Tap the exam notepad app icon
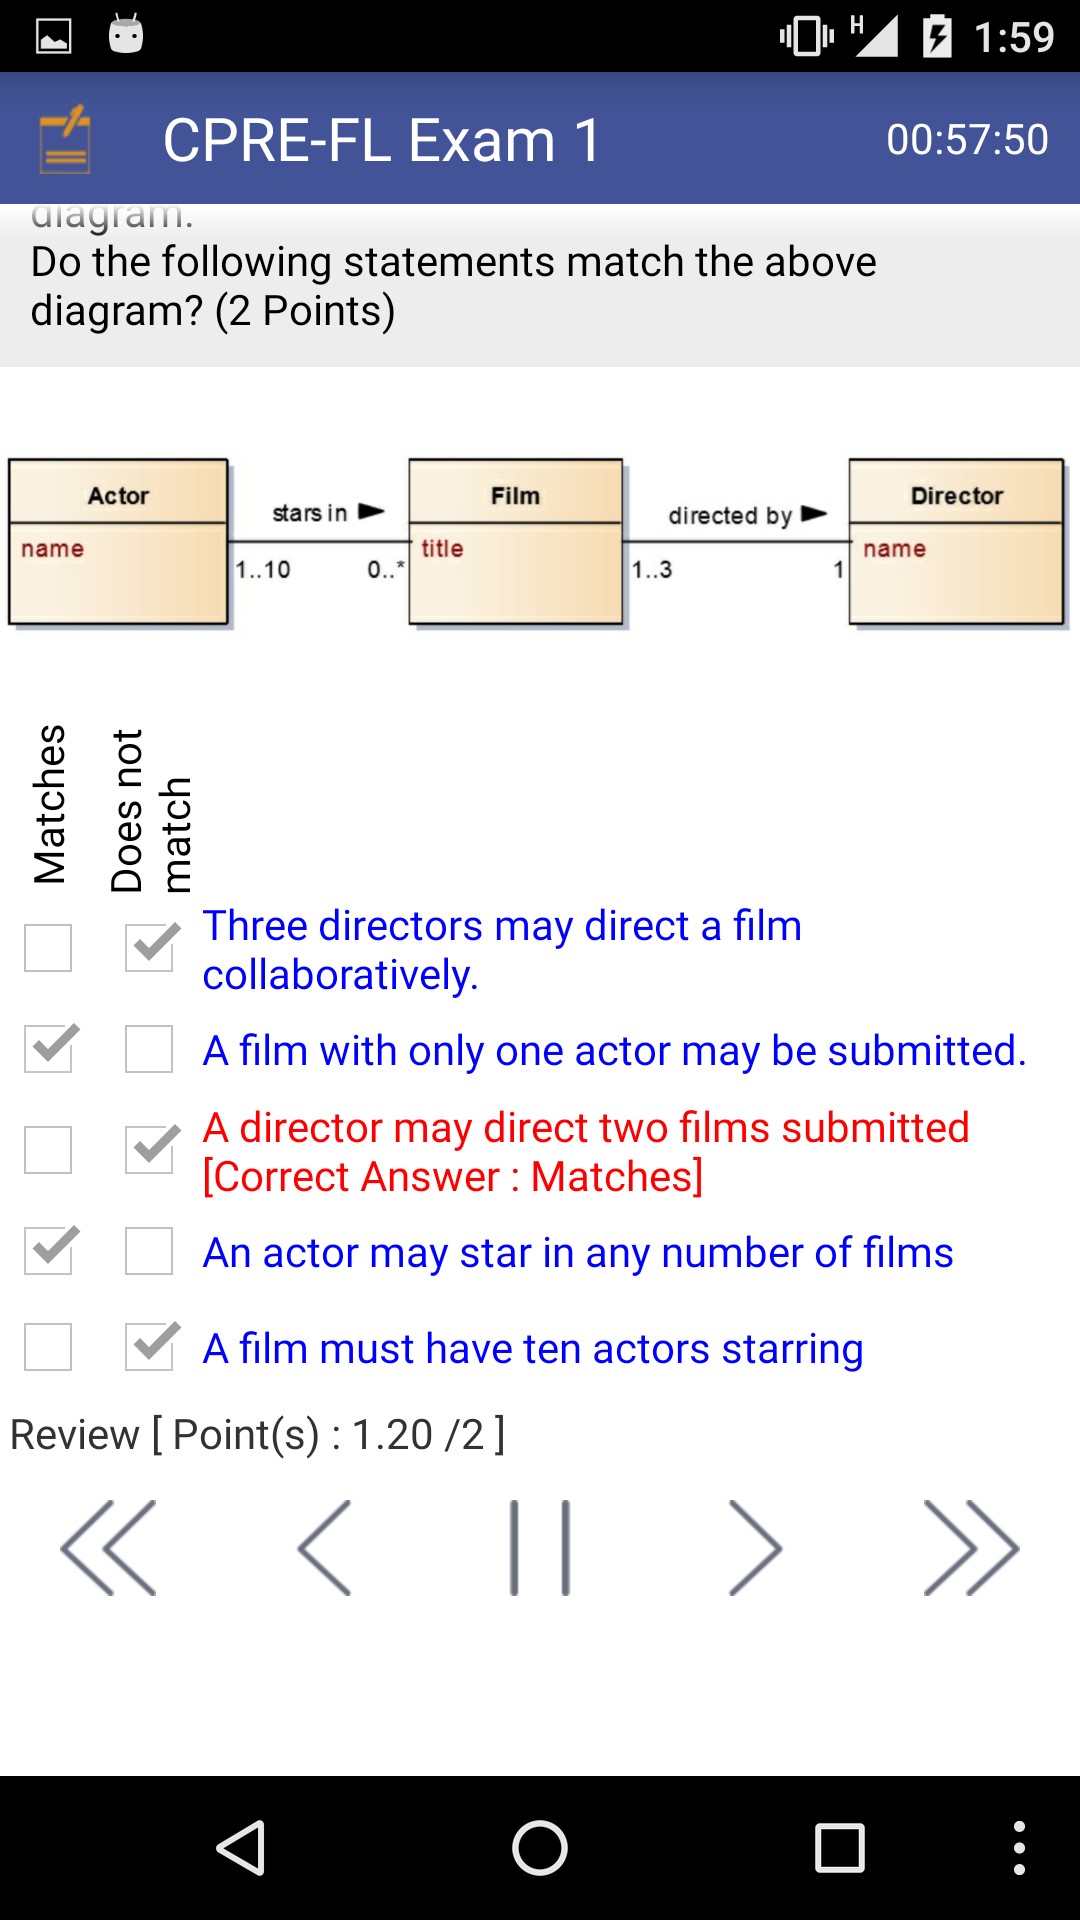 coord(65,139)
